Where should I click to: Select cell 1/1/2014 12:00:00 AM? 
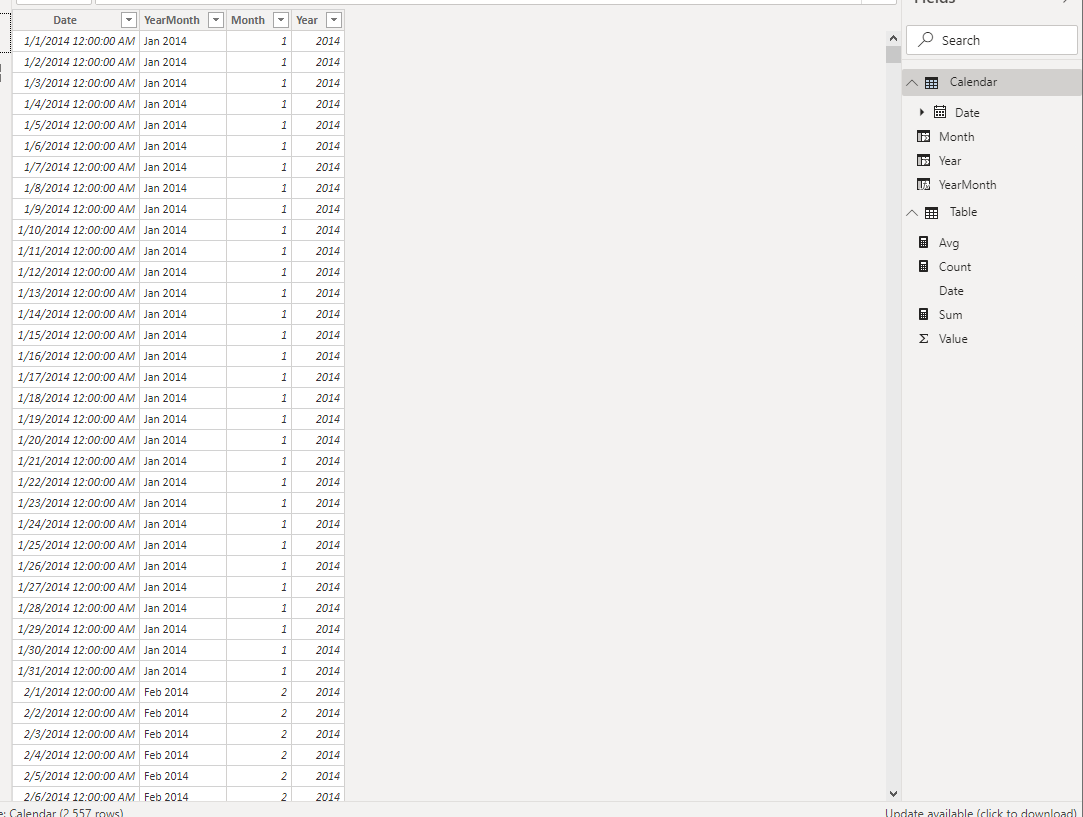(x=76, y=41)
